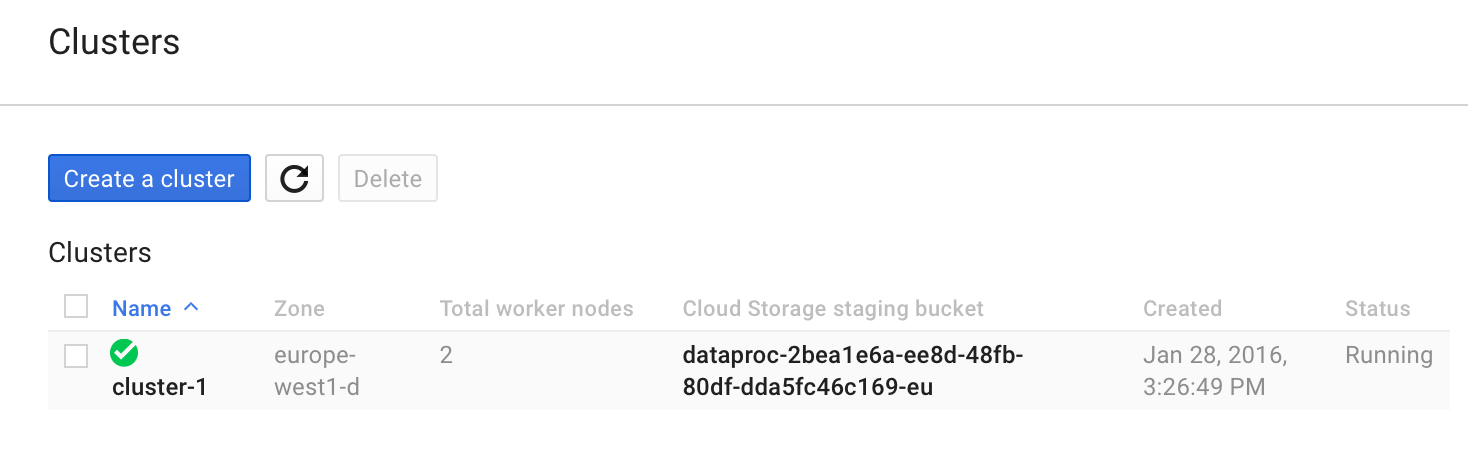The height and width of the screenshot is (460, 1468).
Task: Click the greyed-out Delete button
Action: (388, 178)
